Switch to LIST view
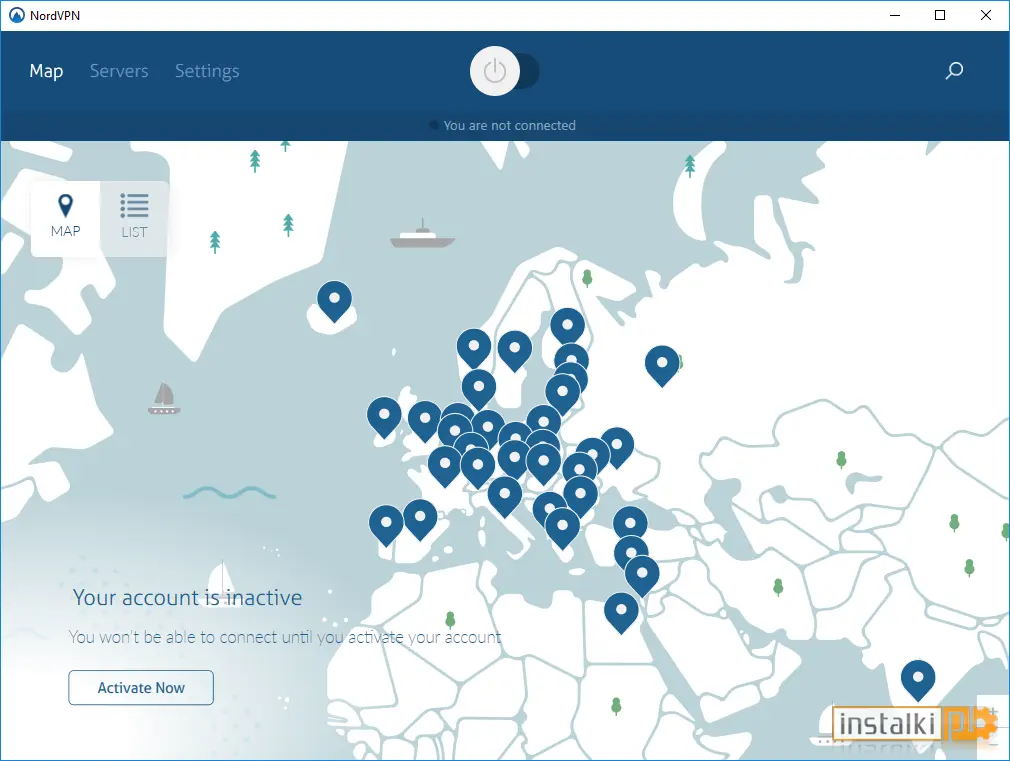The image size is (1010, 761). tap(134, 218)
